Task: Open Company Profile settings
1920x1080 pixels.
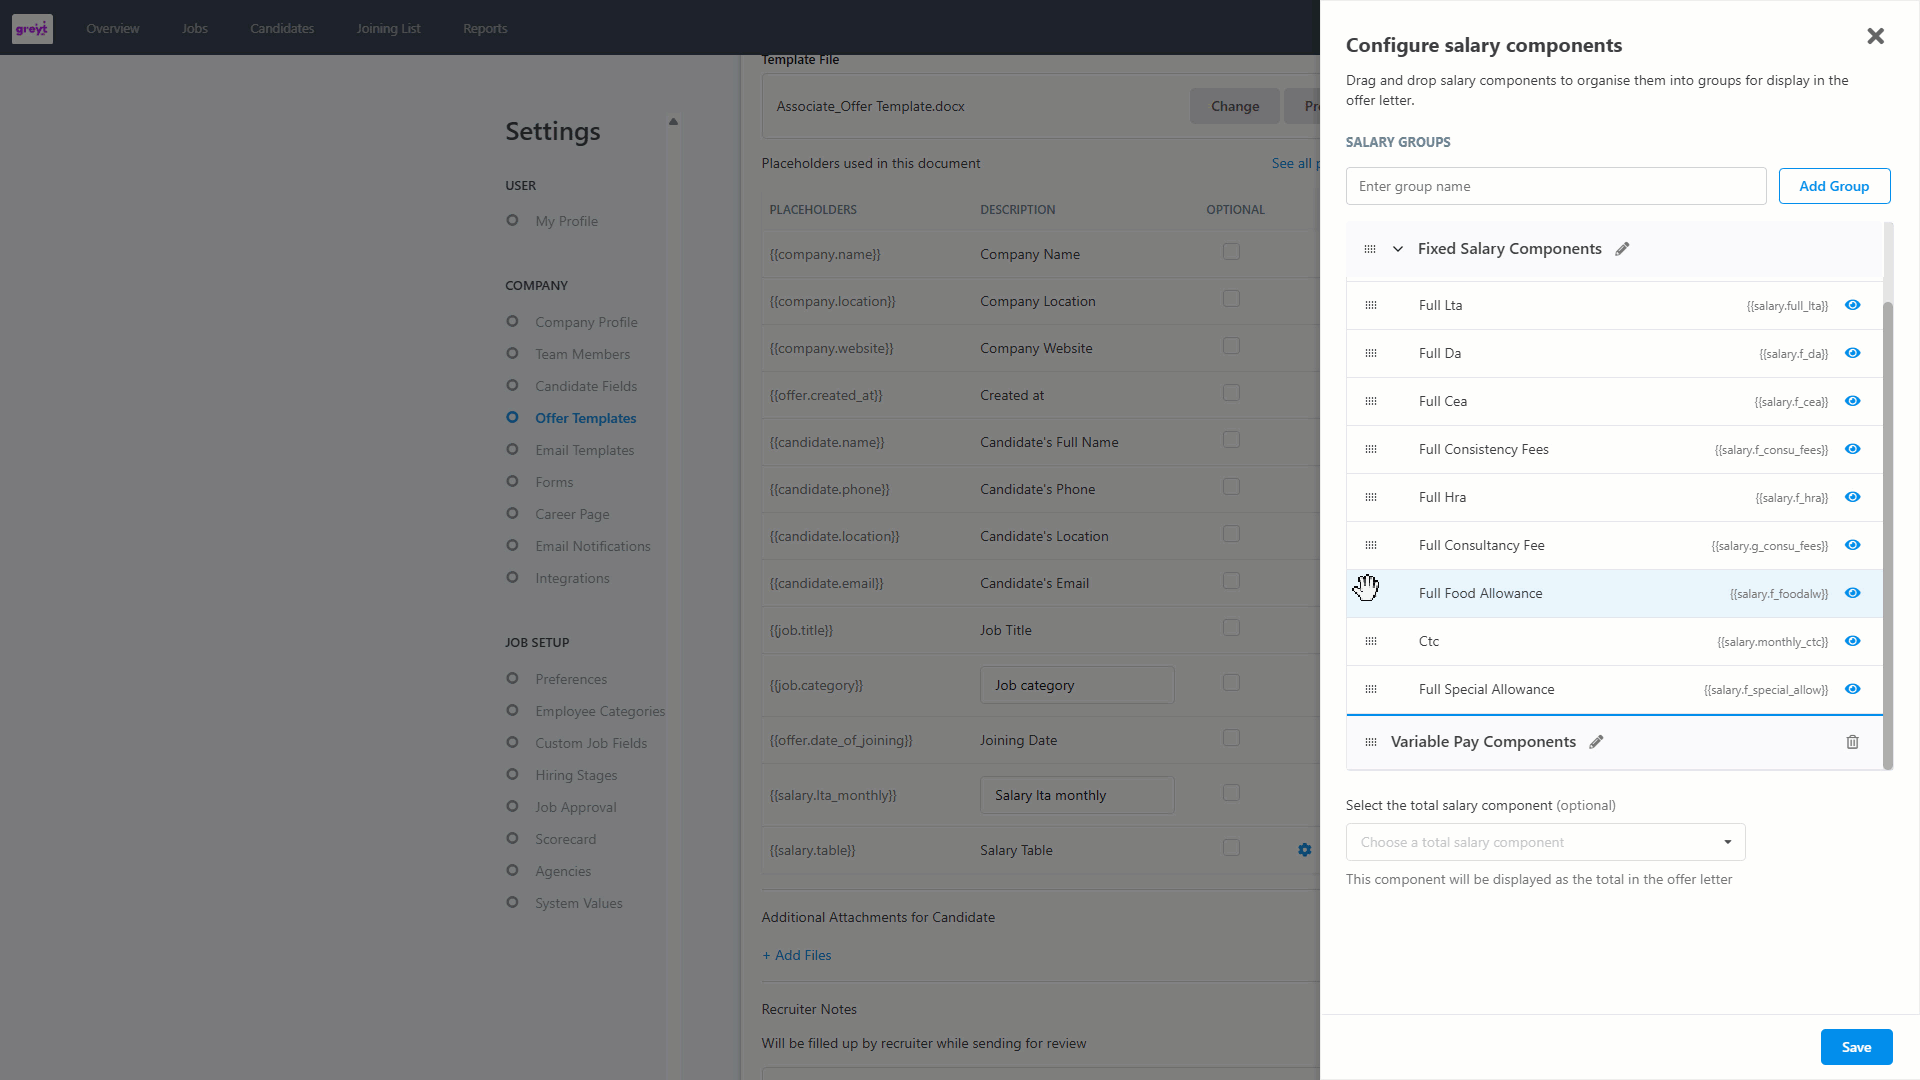Action: (x=586, y=322)
